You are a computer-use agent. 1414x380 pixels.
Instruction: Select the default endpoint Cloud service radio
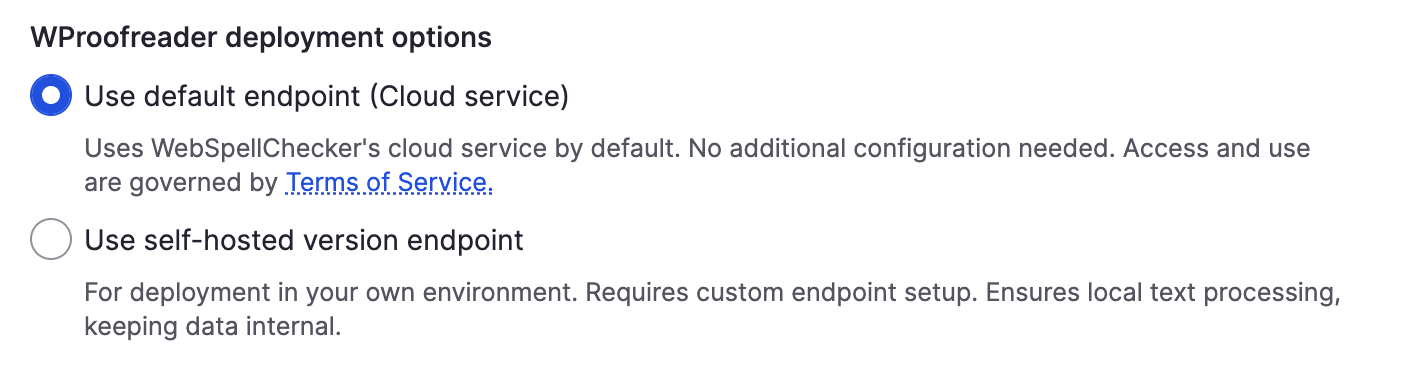51,96
